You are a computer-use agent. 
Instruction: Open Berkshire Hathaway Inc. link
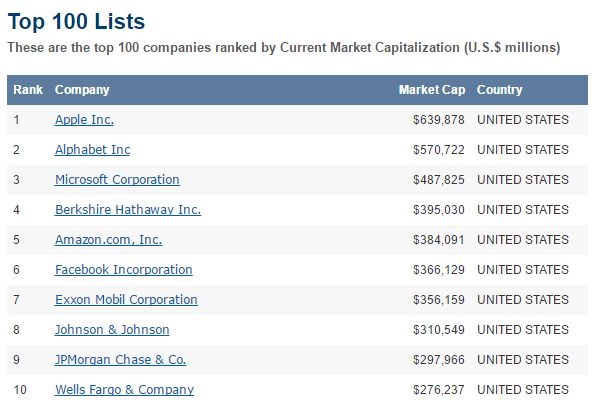pos(128,210)
